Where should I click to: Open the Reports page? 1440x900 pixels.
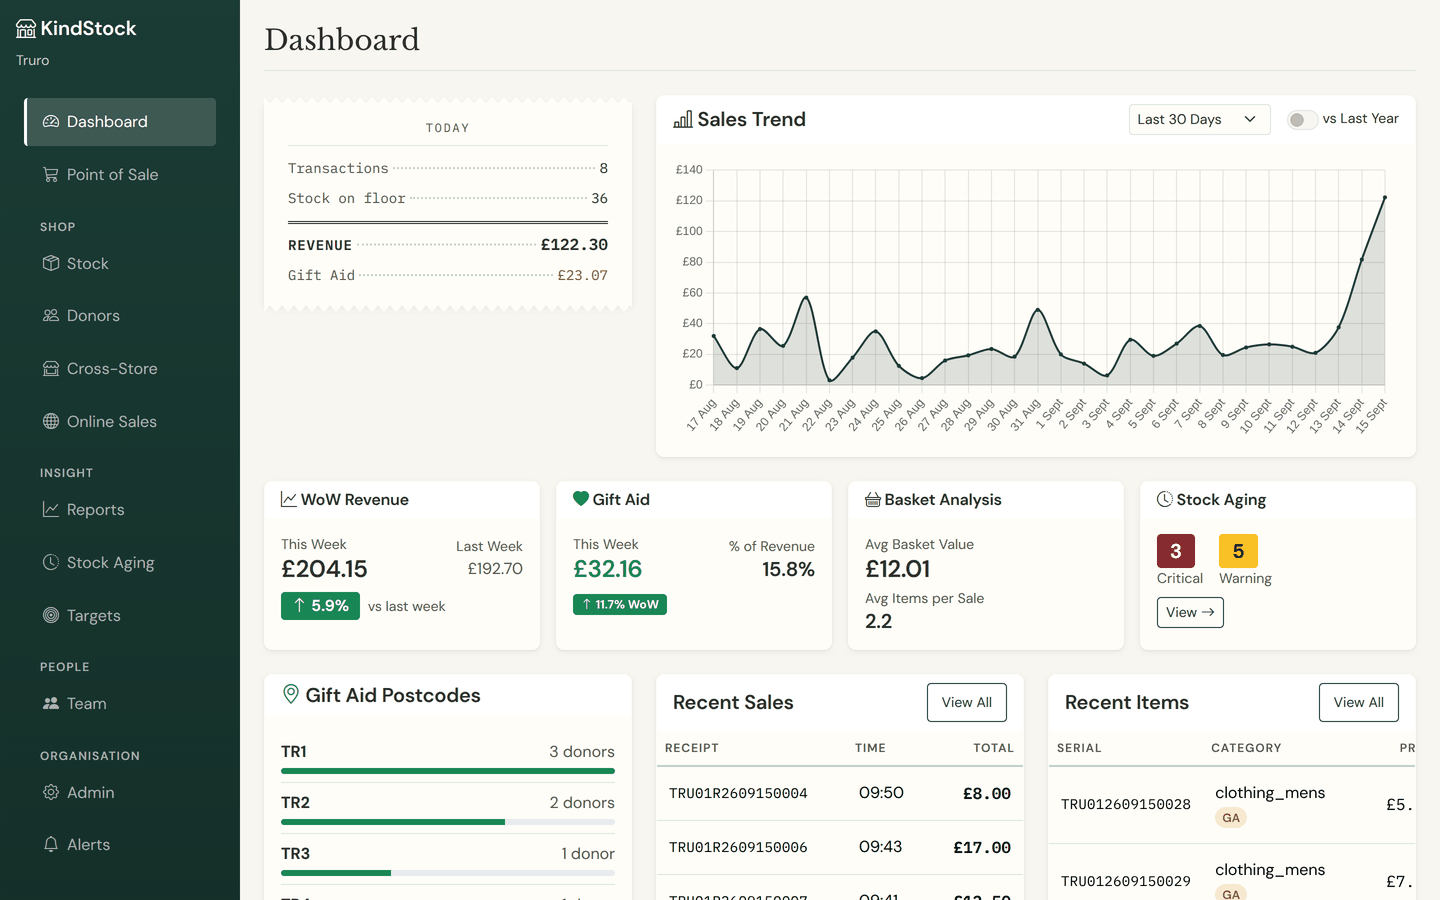120,509
